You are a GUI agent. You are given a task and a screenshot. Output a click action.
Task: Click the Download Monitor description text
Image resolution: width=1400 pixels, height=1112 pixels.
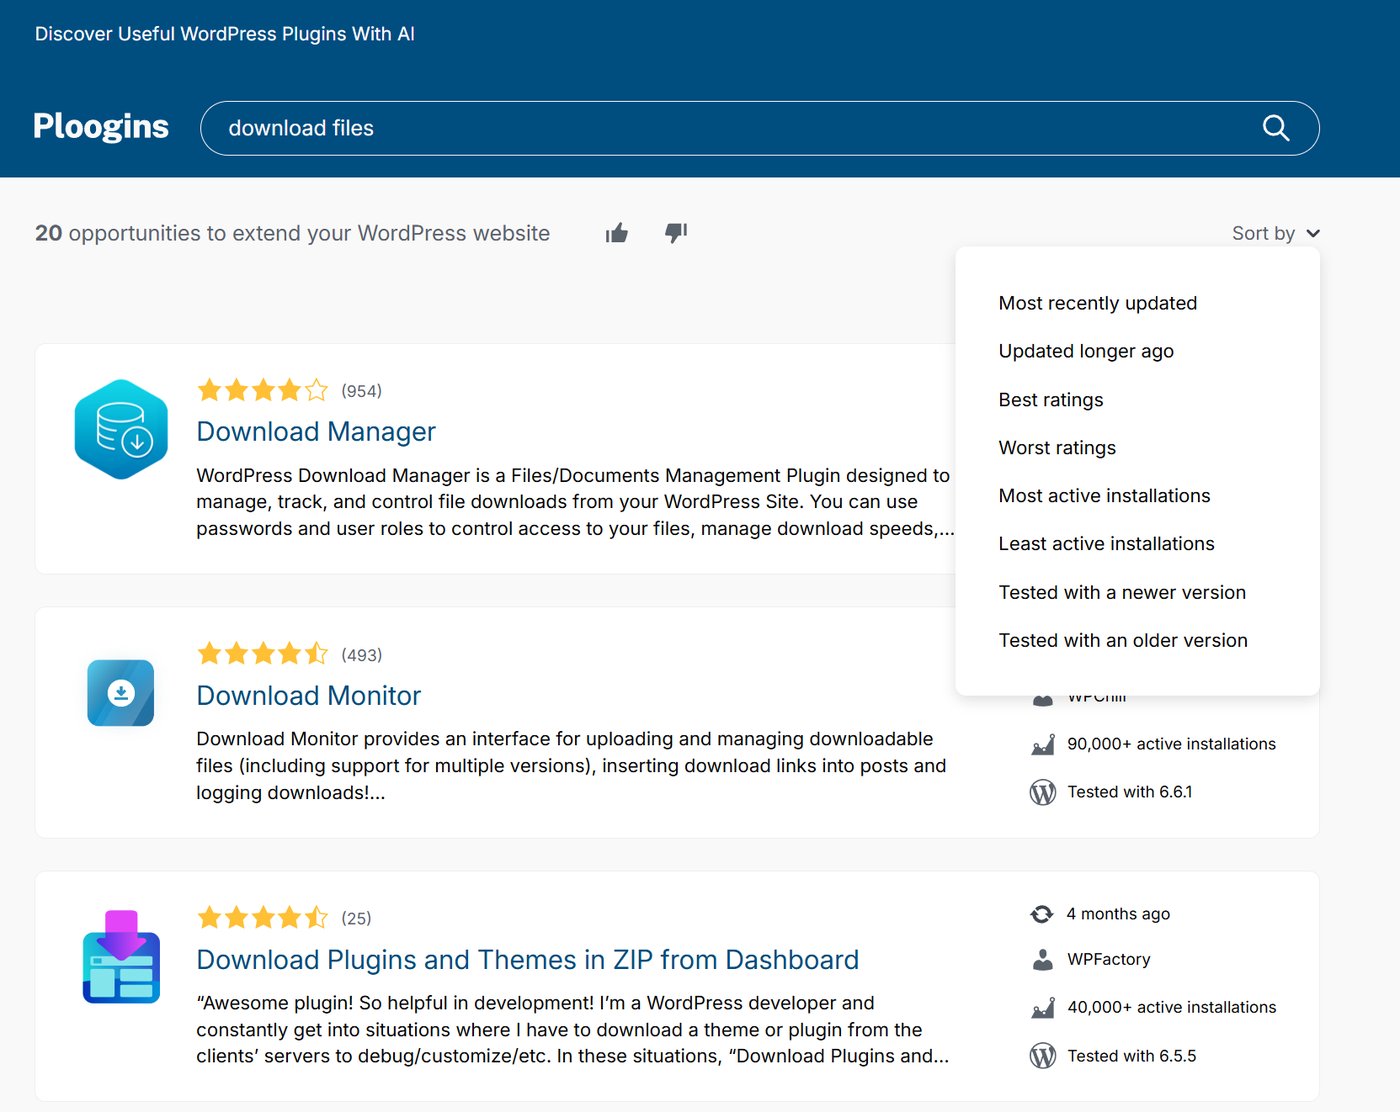571,766
